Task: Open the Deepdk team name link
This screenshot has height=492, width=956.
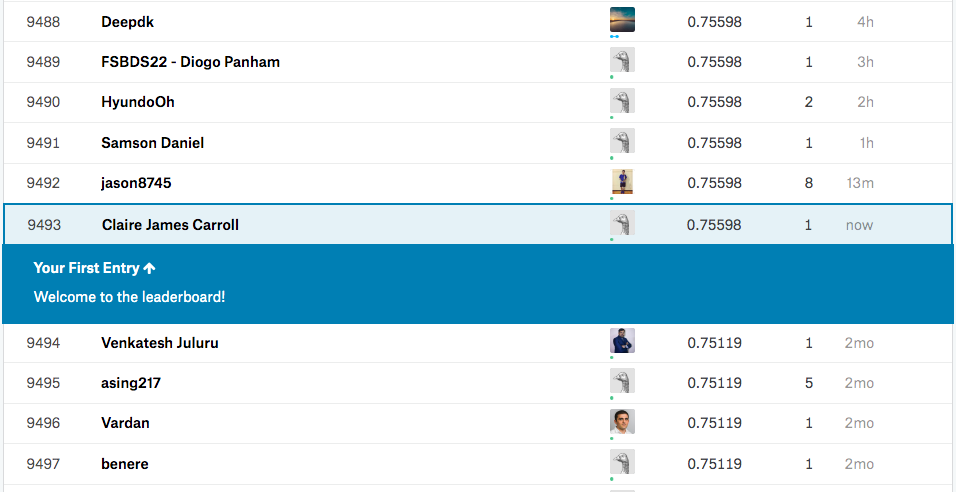Action: click(127, 23)
